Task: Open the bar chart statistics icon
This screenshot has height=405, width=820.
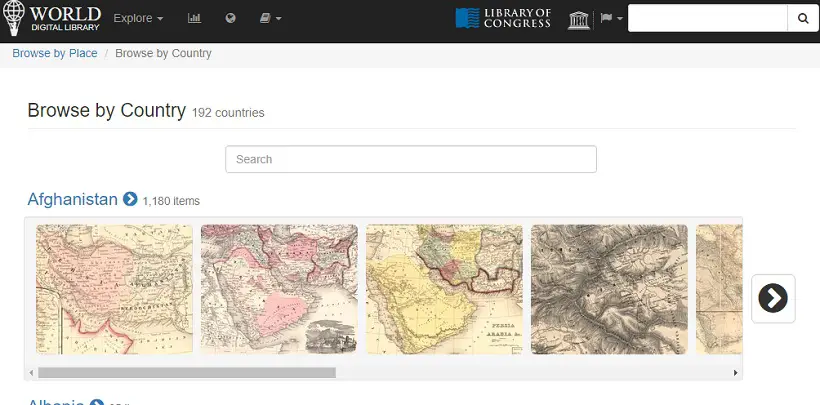Action: pos(195,18)
